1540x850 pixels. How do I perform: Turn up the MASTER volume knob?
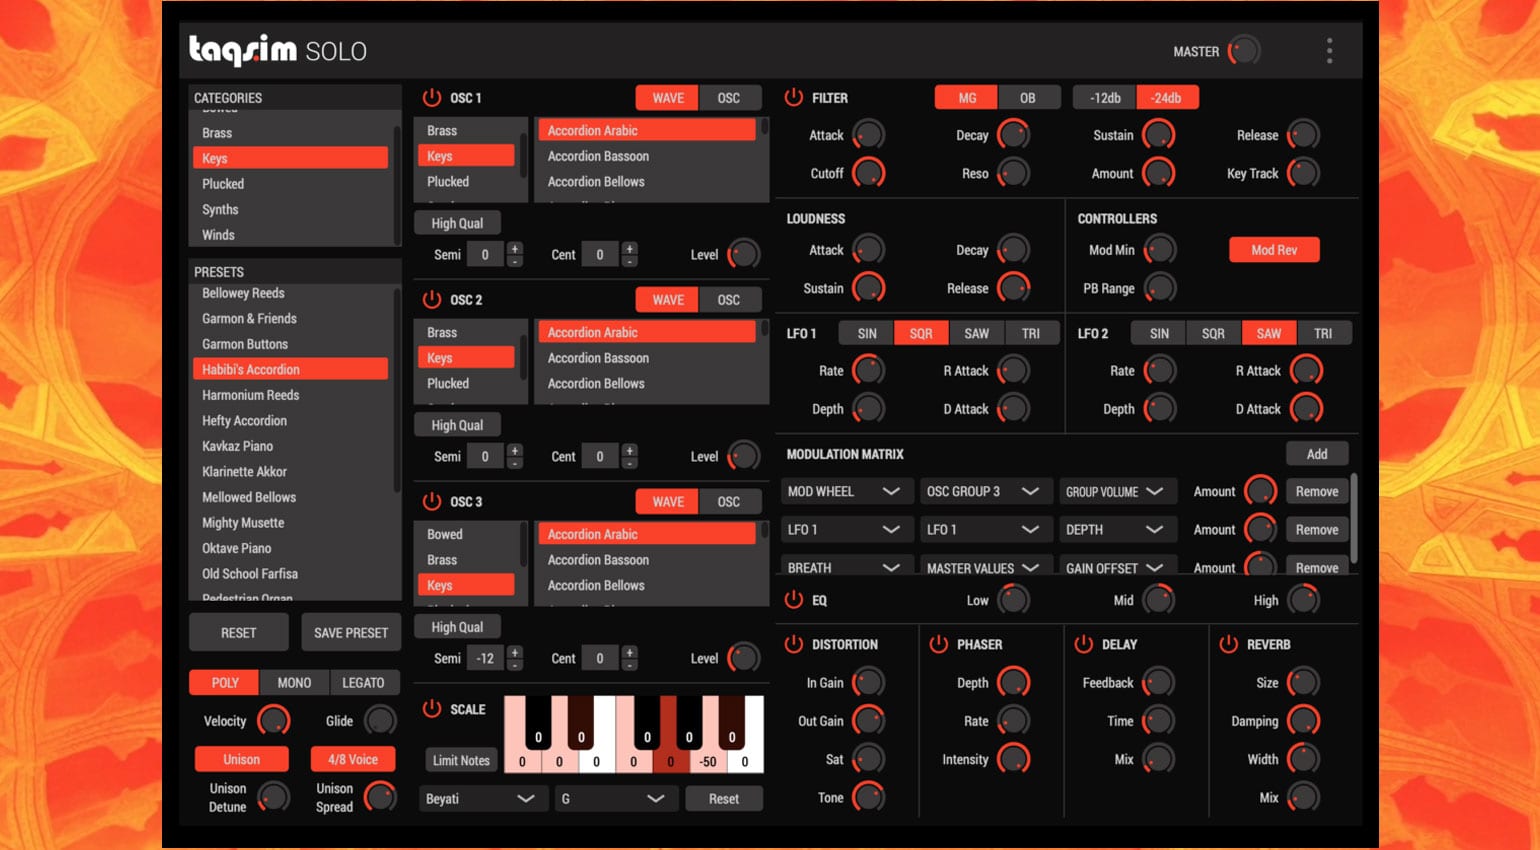coord(1243,50)
